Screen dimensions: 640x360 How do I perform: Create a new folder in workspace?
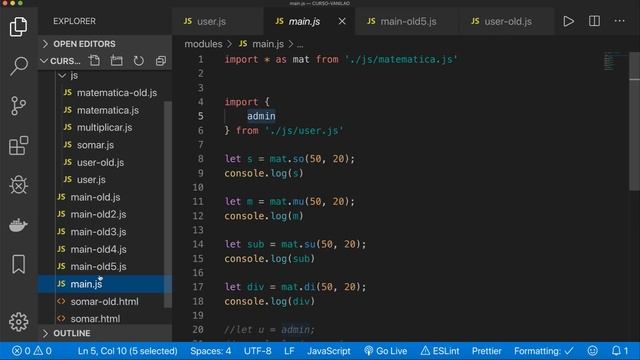pyautogui.click(x=117, y=61)
